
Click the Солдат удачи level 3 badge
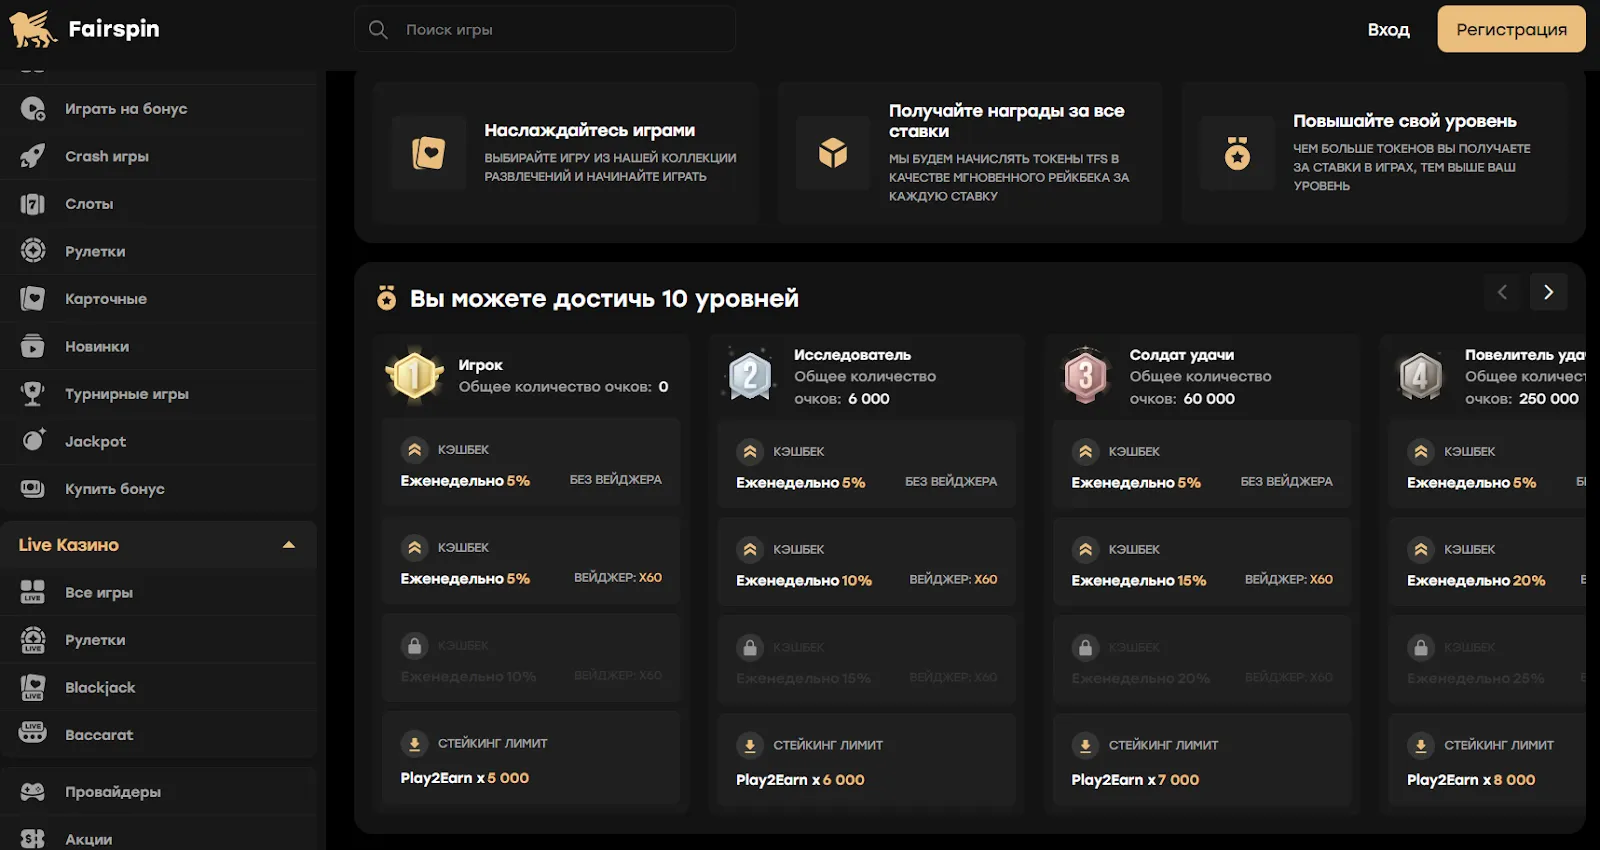coord(1085,376)
